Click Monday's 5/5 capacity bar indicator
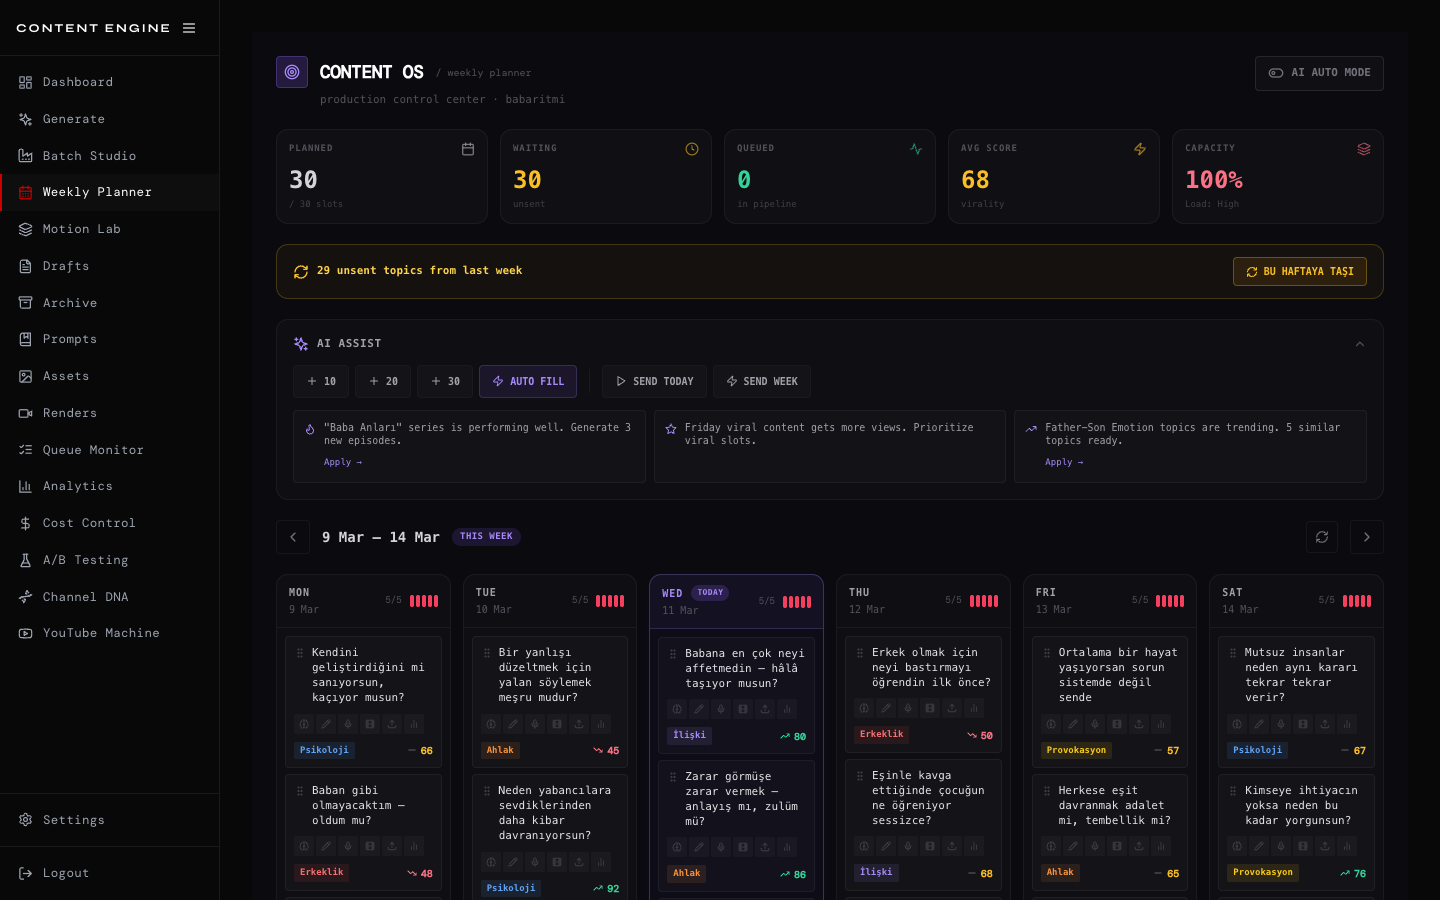The height and width of the screenshot is (900, 1440). click(x=423, y=601)
